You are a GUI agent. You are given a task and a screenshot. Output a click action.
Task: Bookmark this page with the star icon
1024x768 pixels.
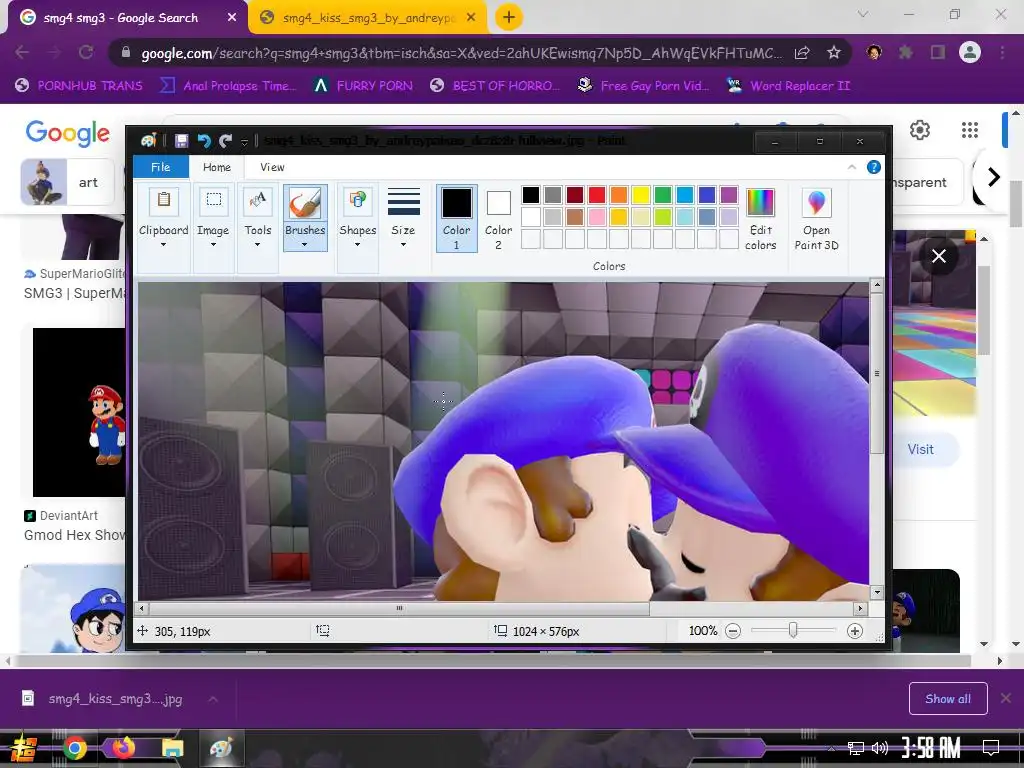tap(834, 53)
